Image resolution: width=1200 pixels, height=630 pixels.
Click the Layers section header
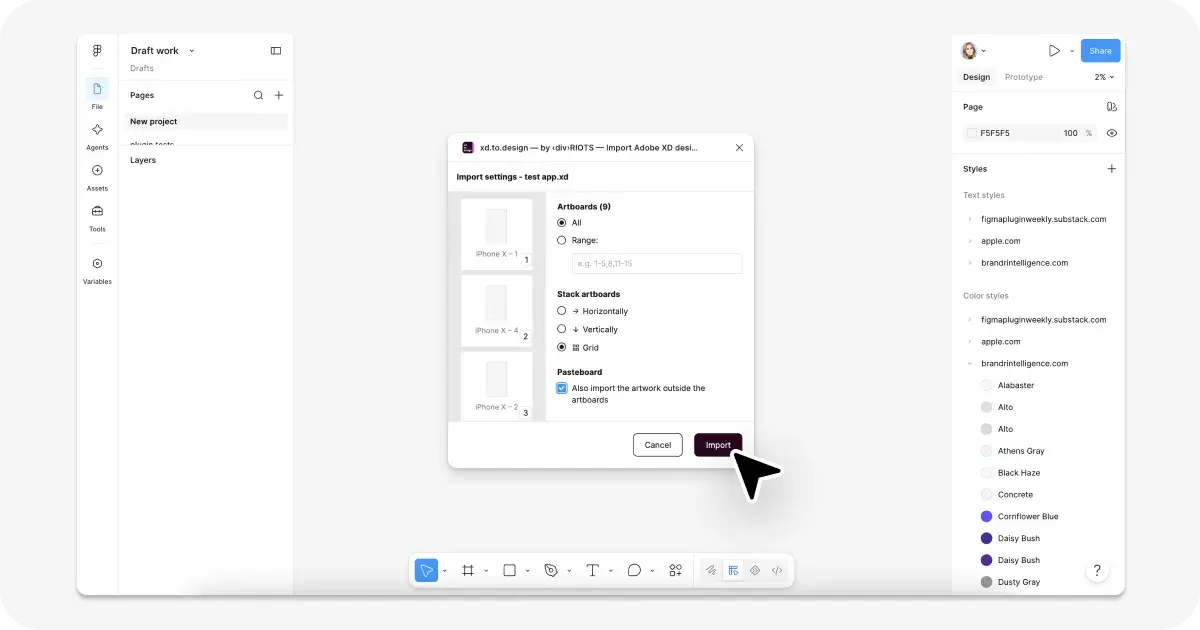click(143, 160)
